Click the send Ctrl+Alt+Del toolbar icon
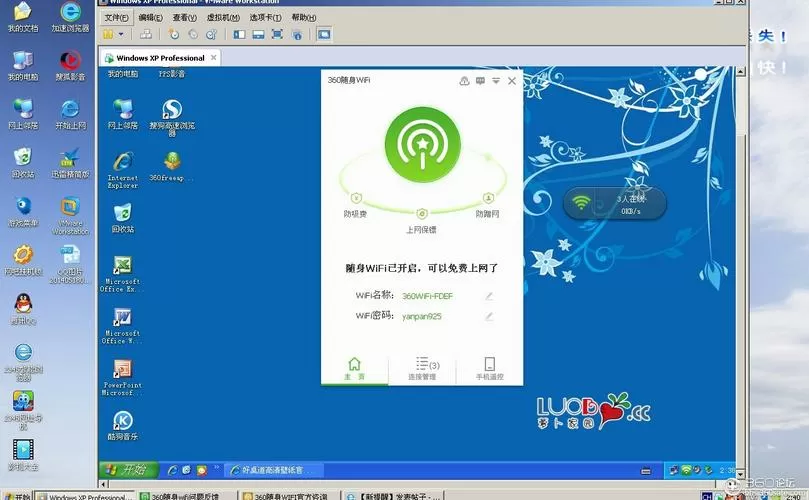The height and width of the screenshot is (500, 809). click(x=146, y=35)
